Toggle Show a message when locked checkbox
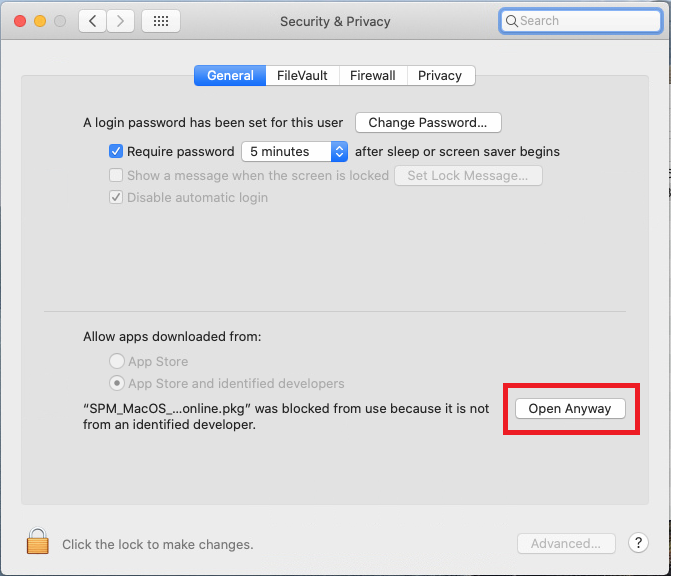The width and height of the screenshot is (673, 576). point(116,175)
